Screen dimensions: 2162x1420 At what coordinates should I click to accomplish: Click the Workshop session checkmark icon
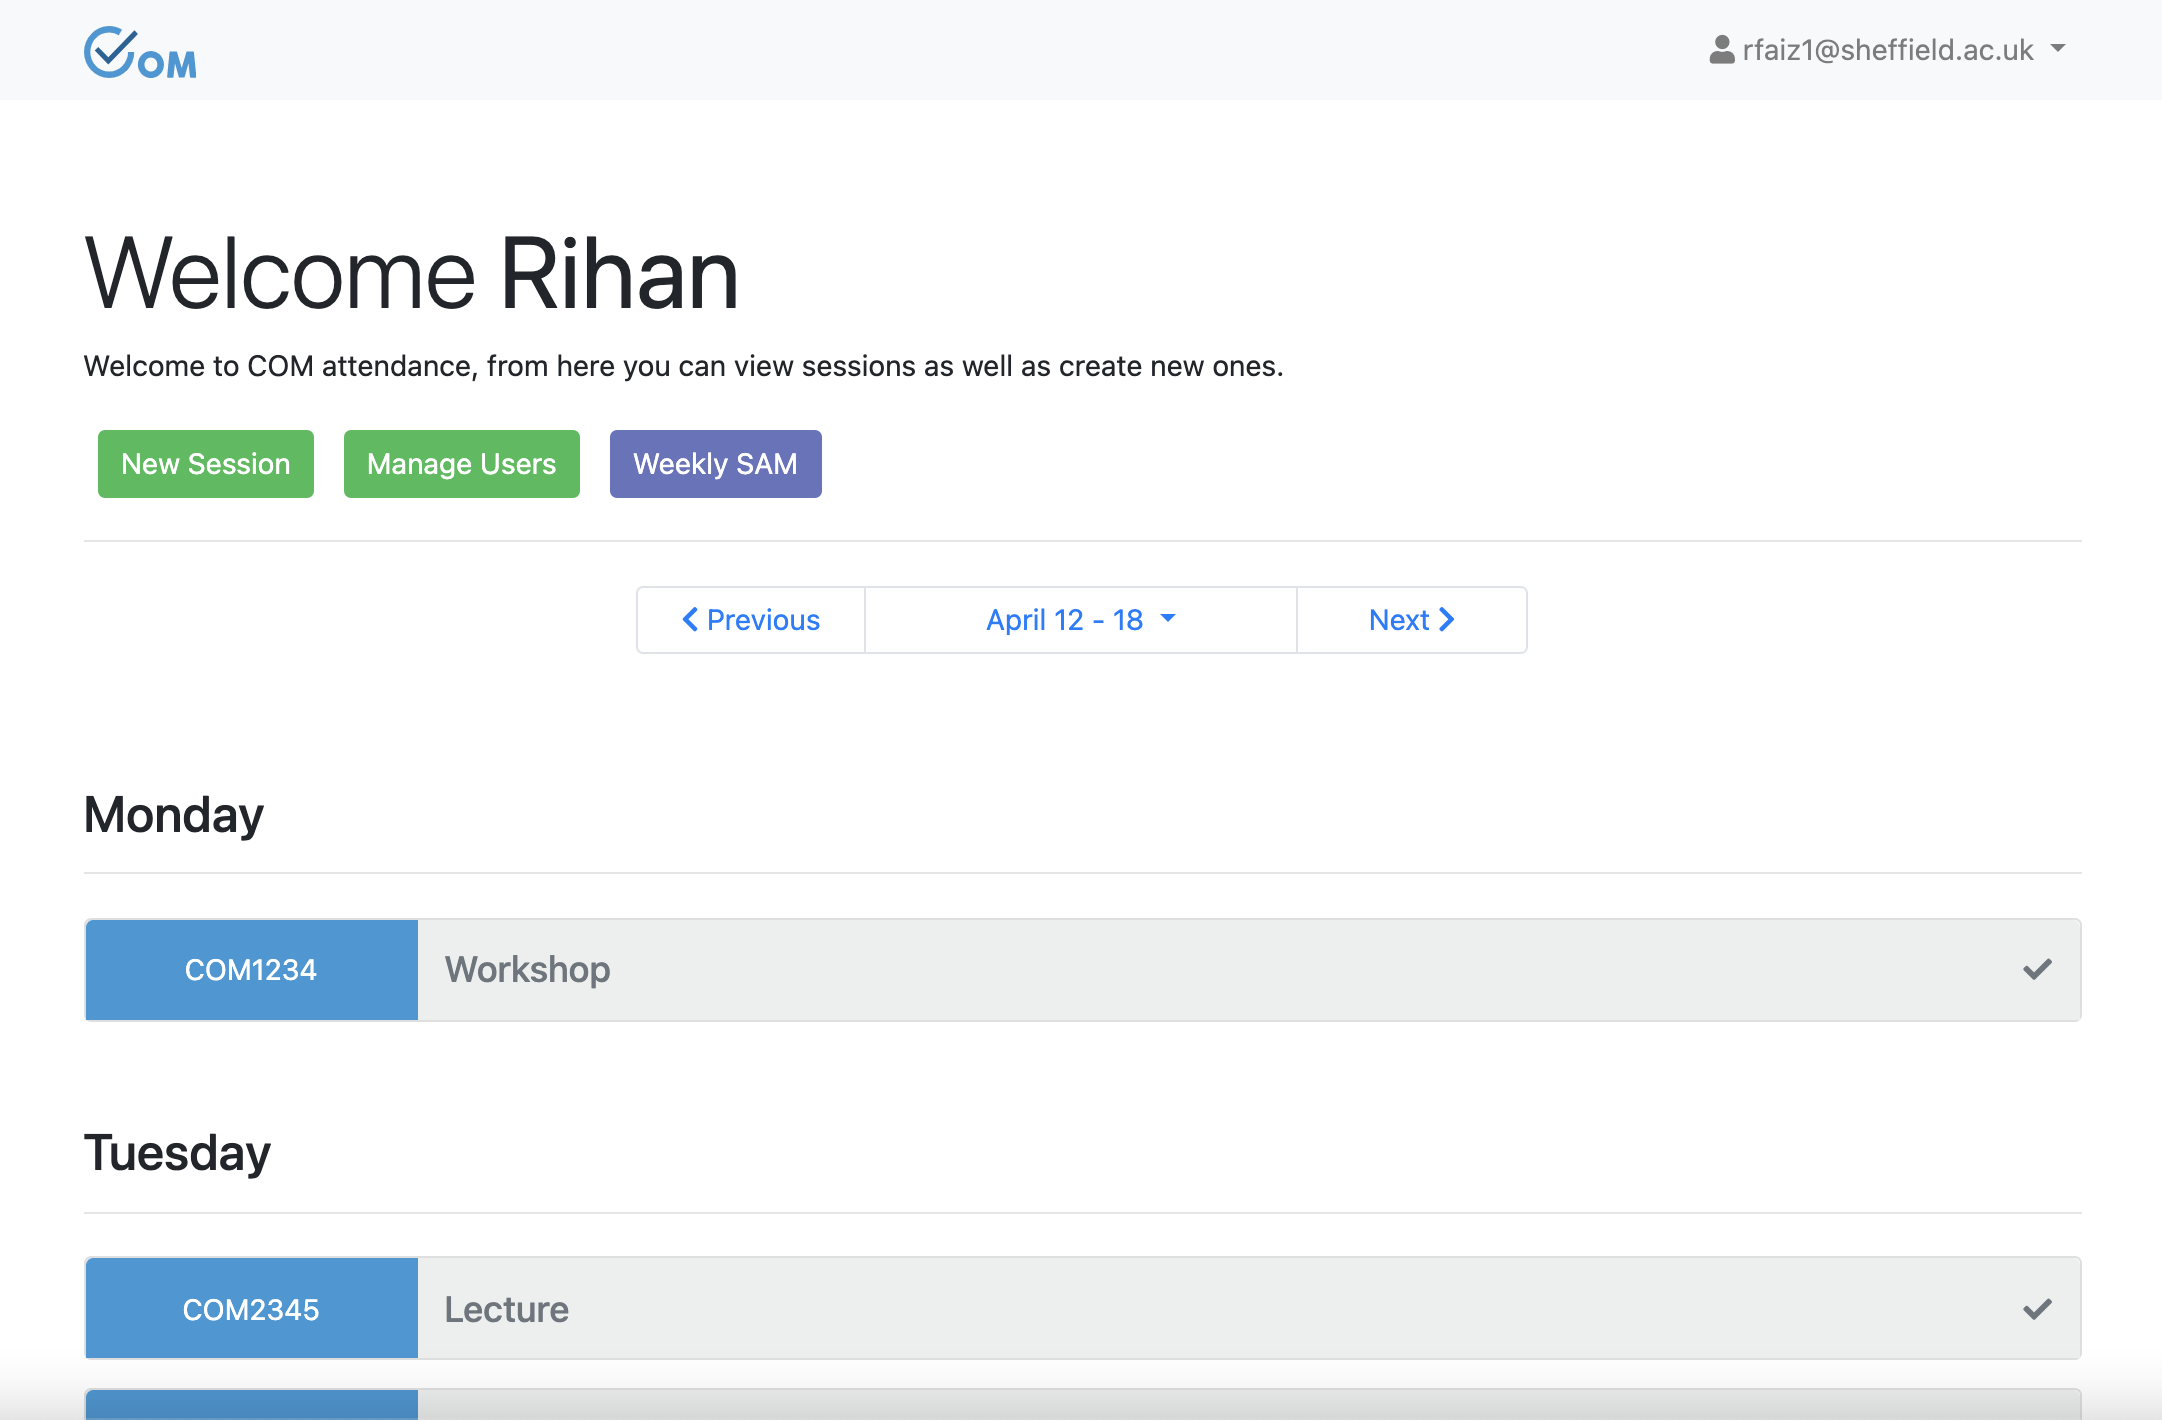point(2037,969)
